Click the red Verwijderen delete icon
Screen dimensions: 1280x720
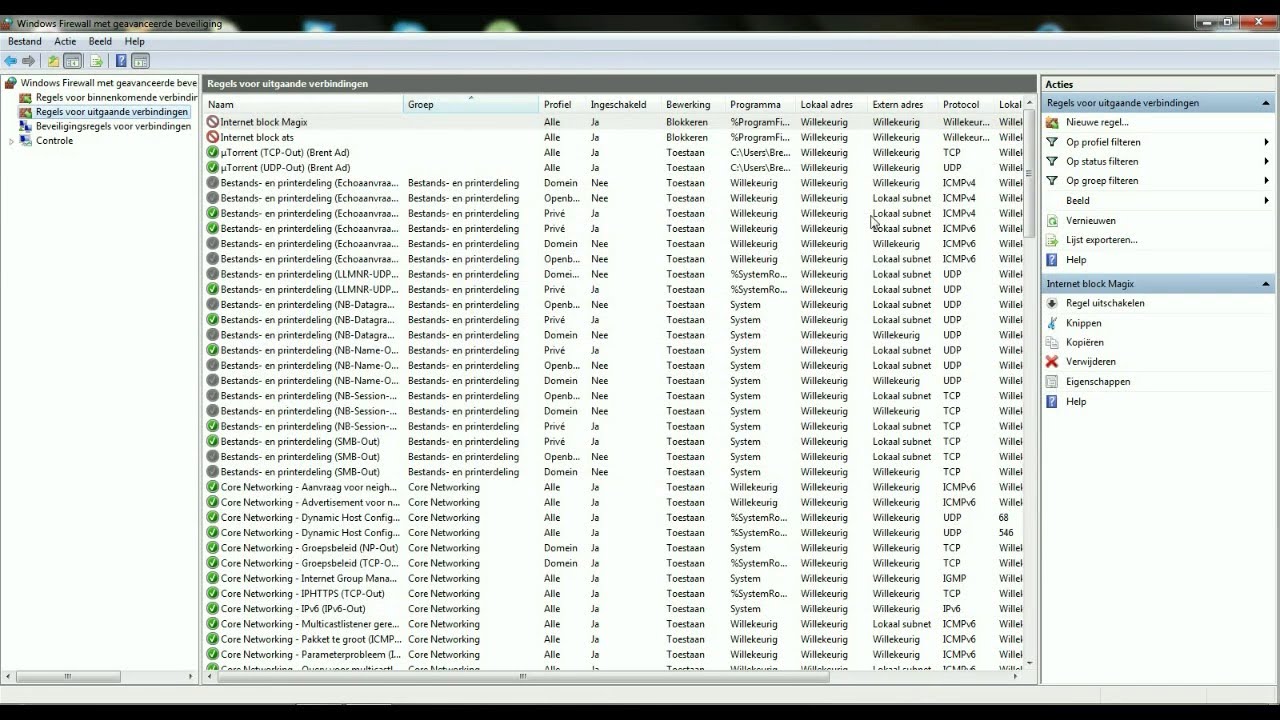[x=1052, y=362]
